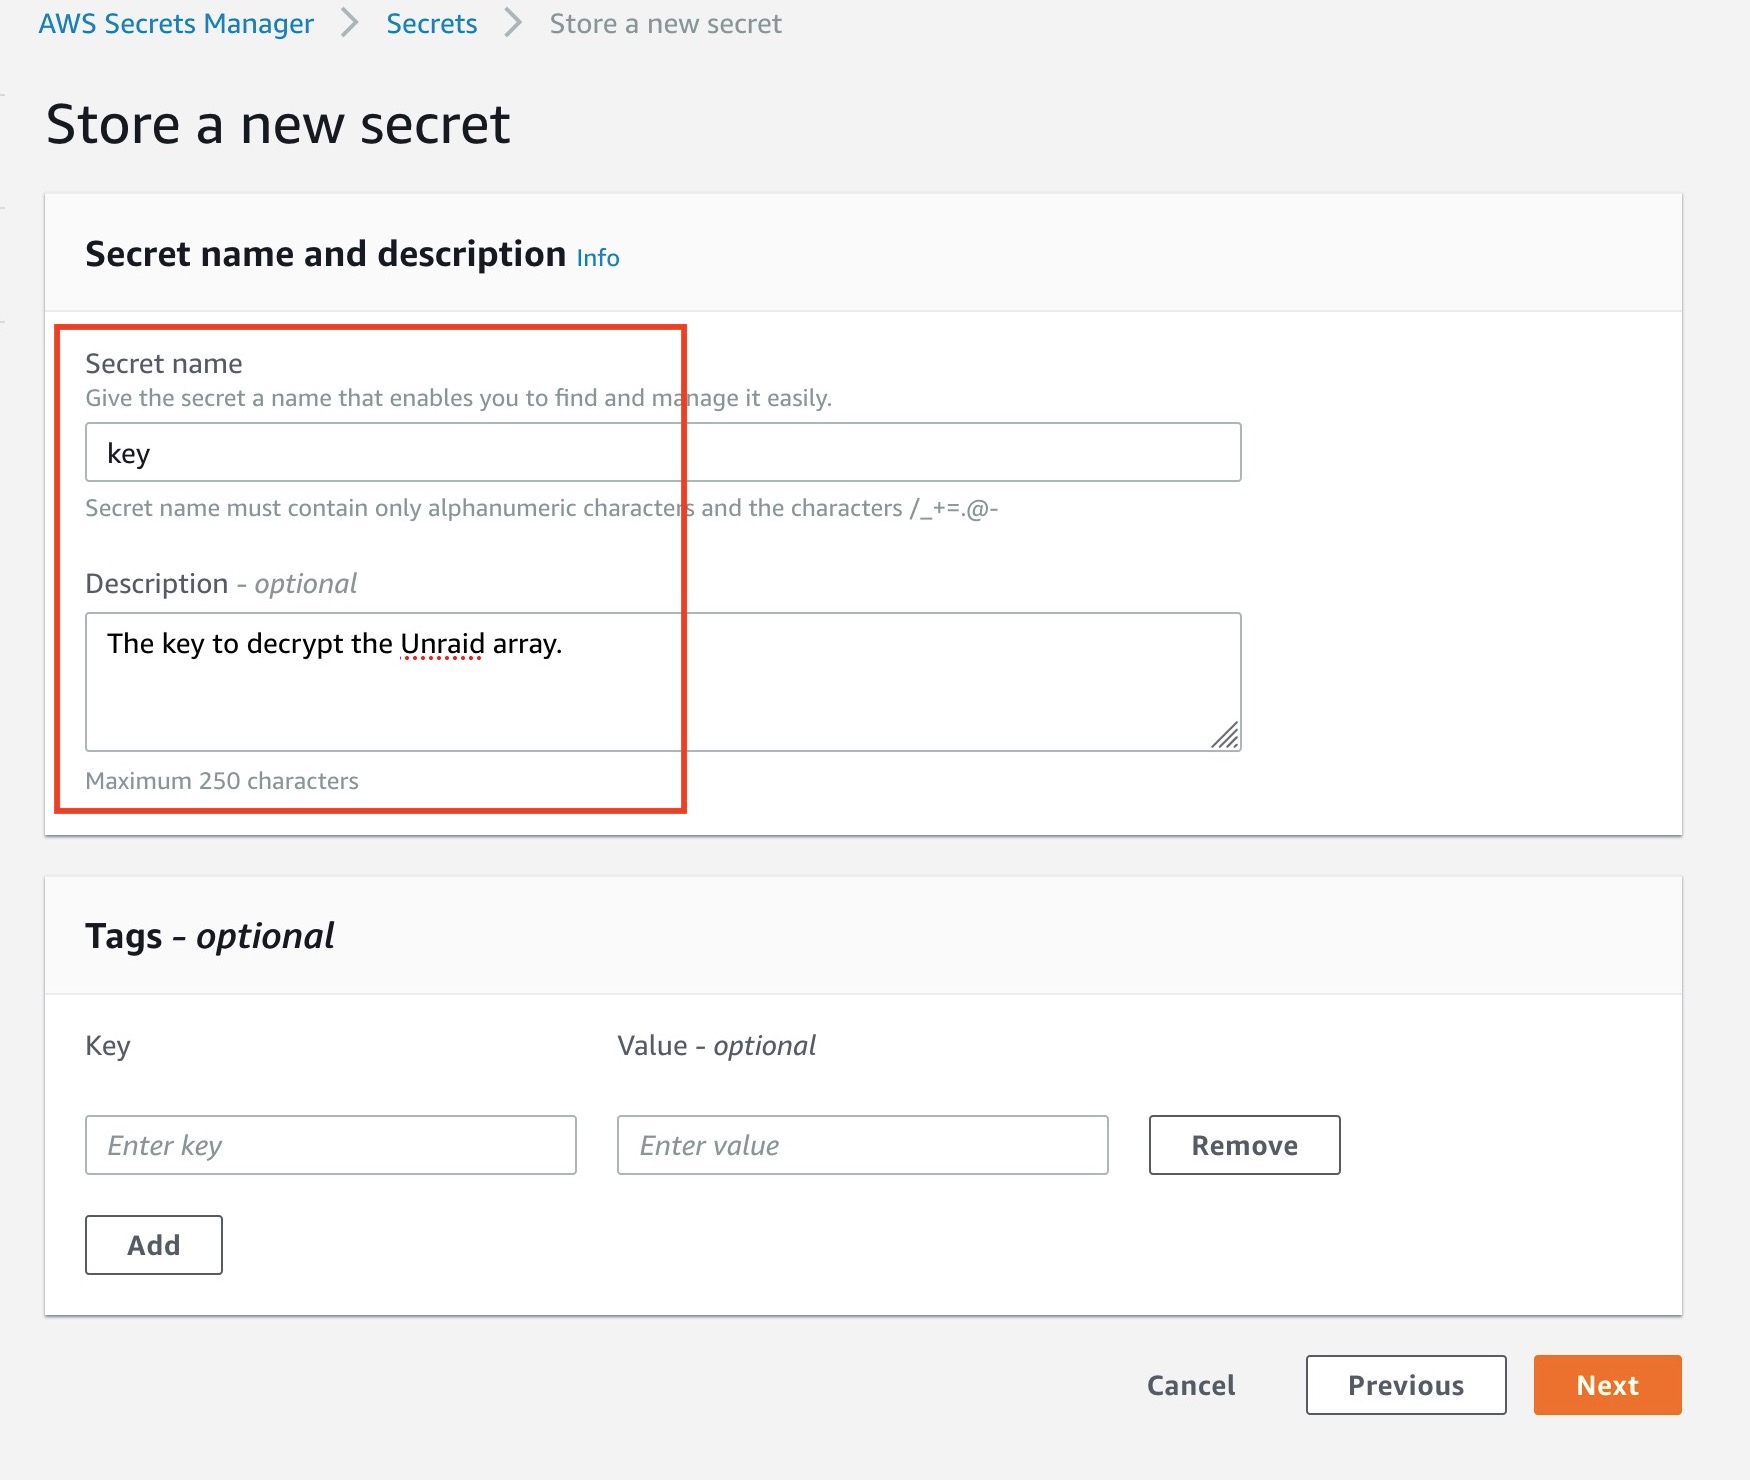Select the Store a new secret breadcrumb
1750x1480 pixels.
tap(665, 24)
